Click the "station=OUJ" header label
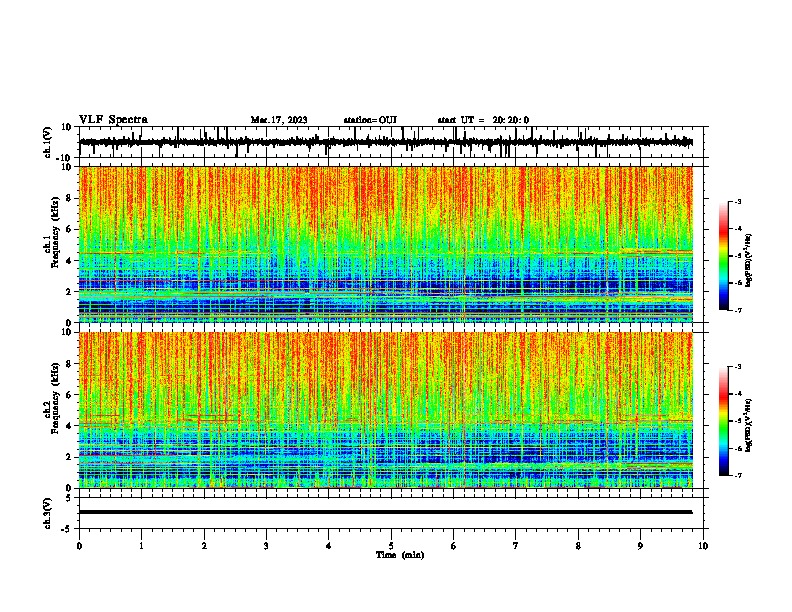This screenshot has width=792, height=612. pos(370,120)
